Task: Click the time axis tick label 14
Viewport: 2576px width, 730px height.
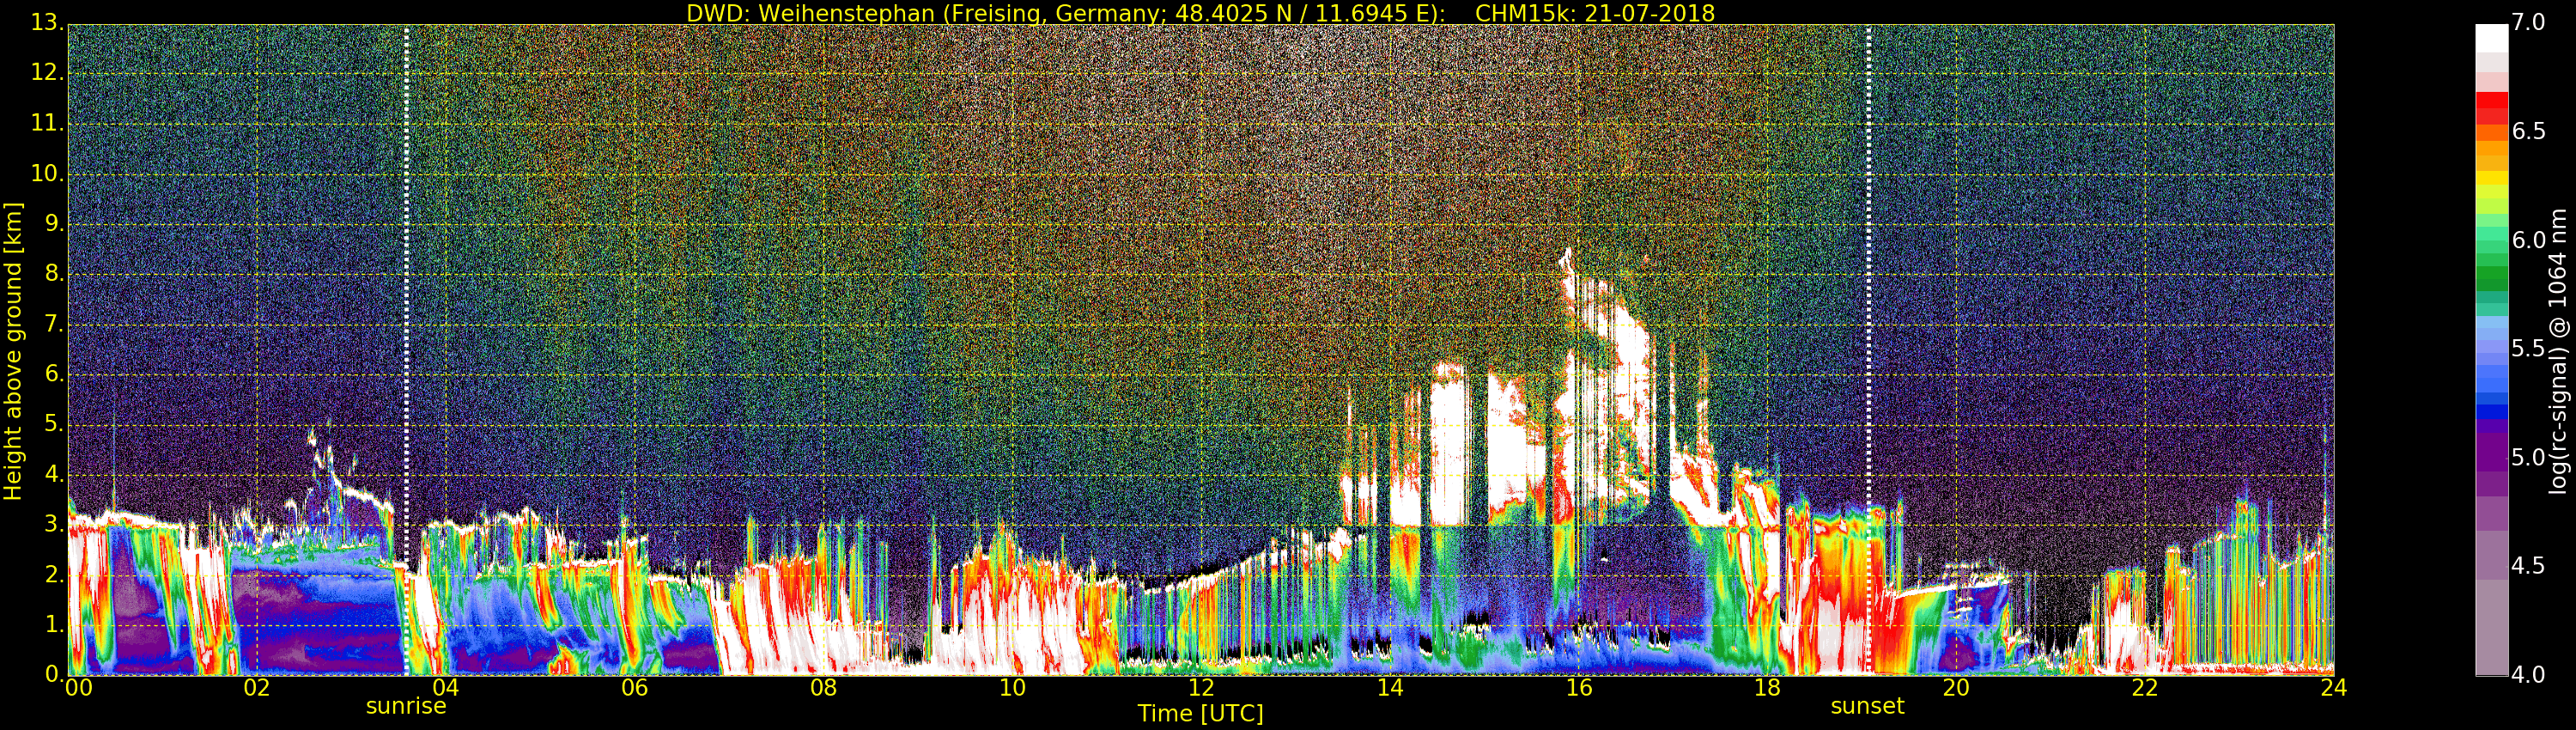Action: click(x=1390, y=688)
